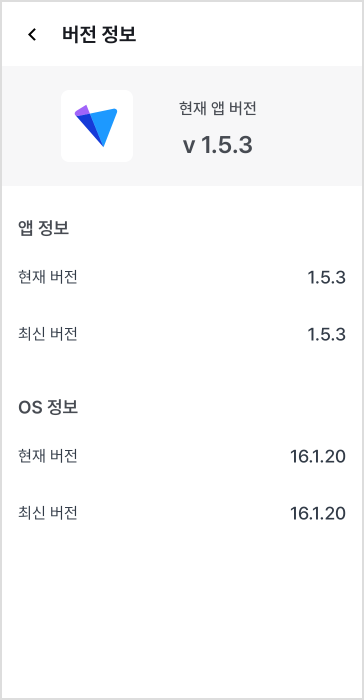Select the 앱 정보 section header
Screen dimensions: 364x700
pyautogui.click(x=43, y=228)
